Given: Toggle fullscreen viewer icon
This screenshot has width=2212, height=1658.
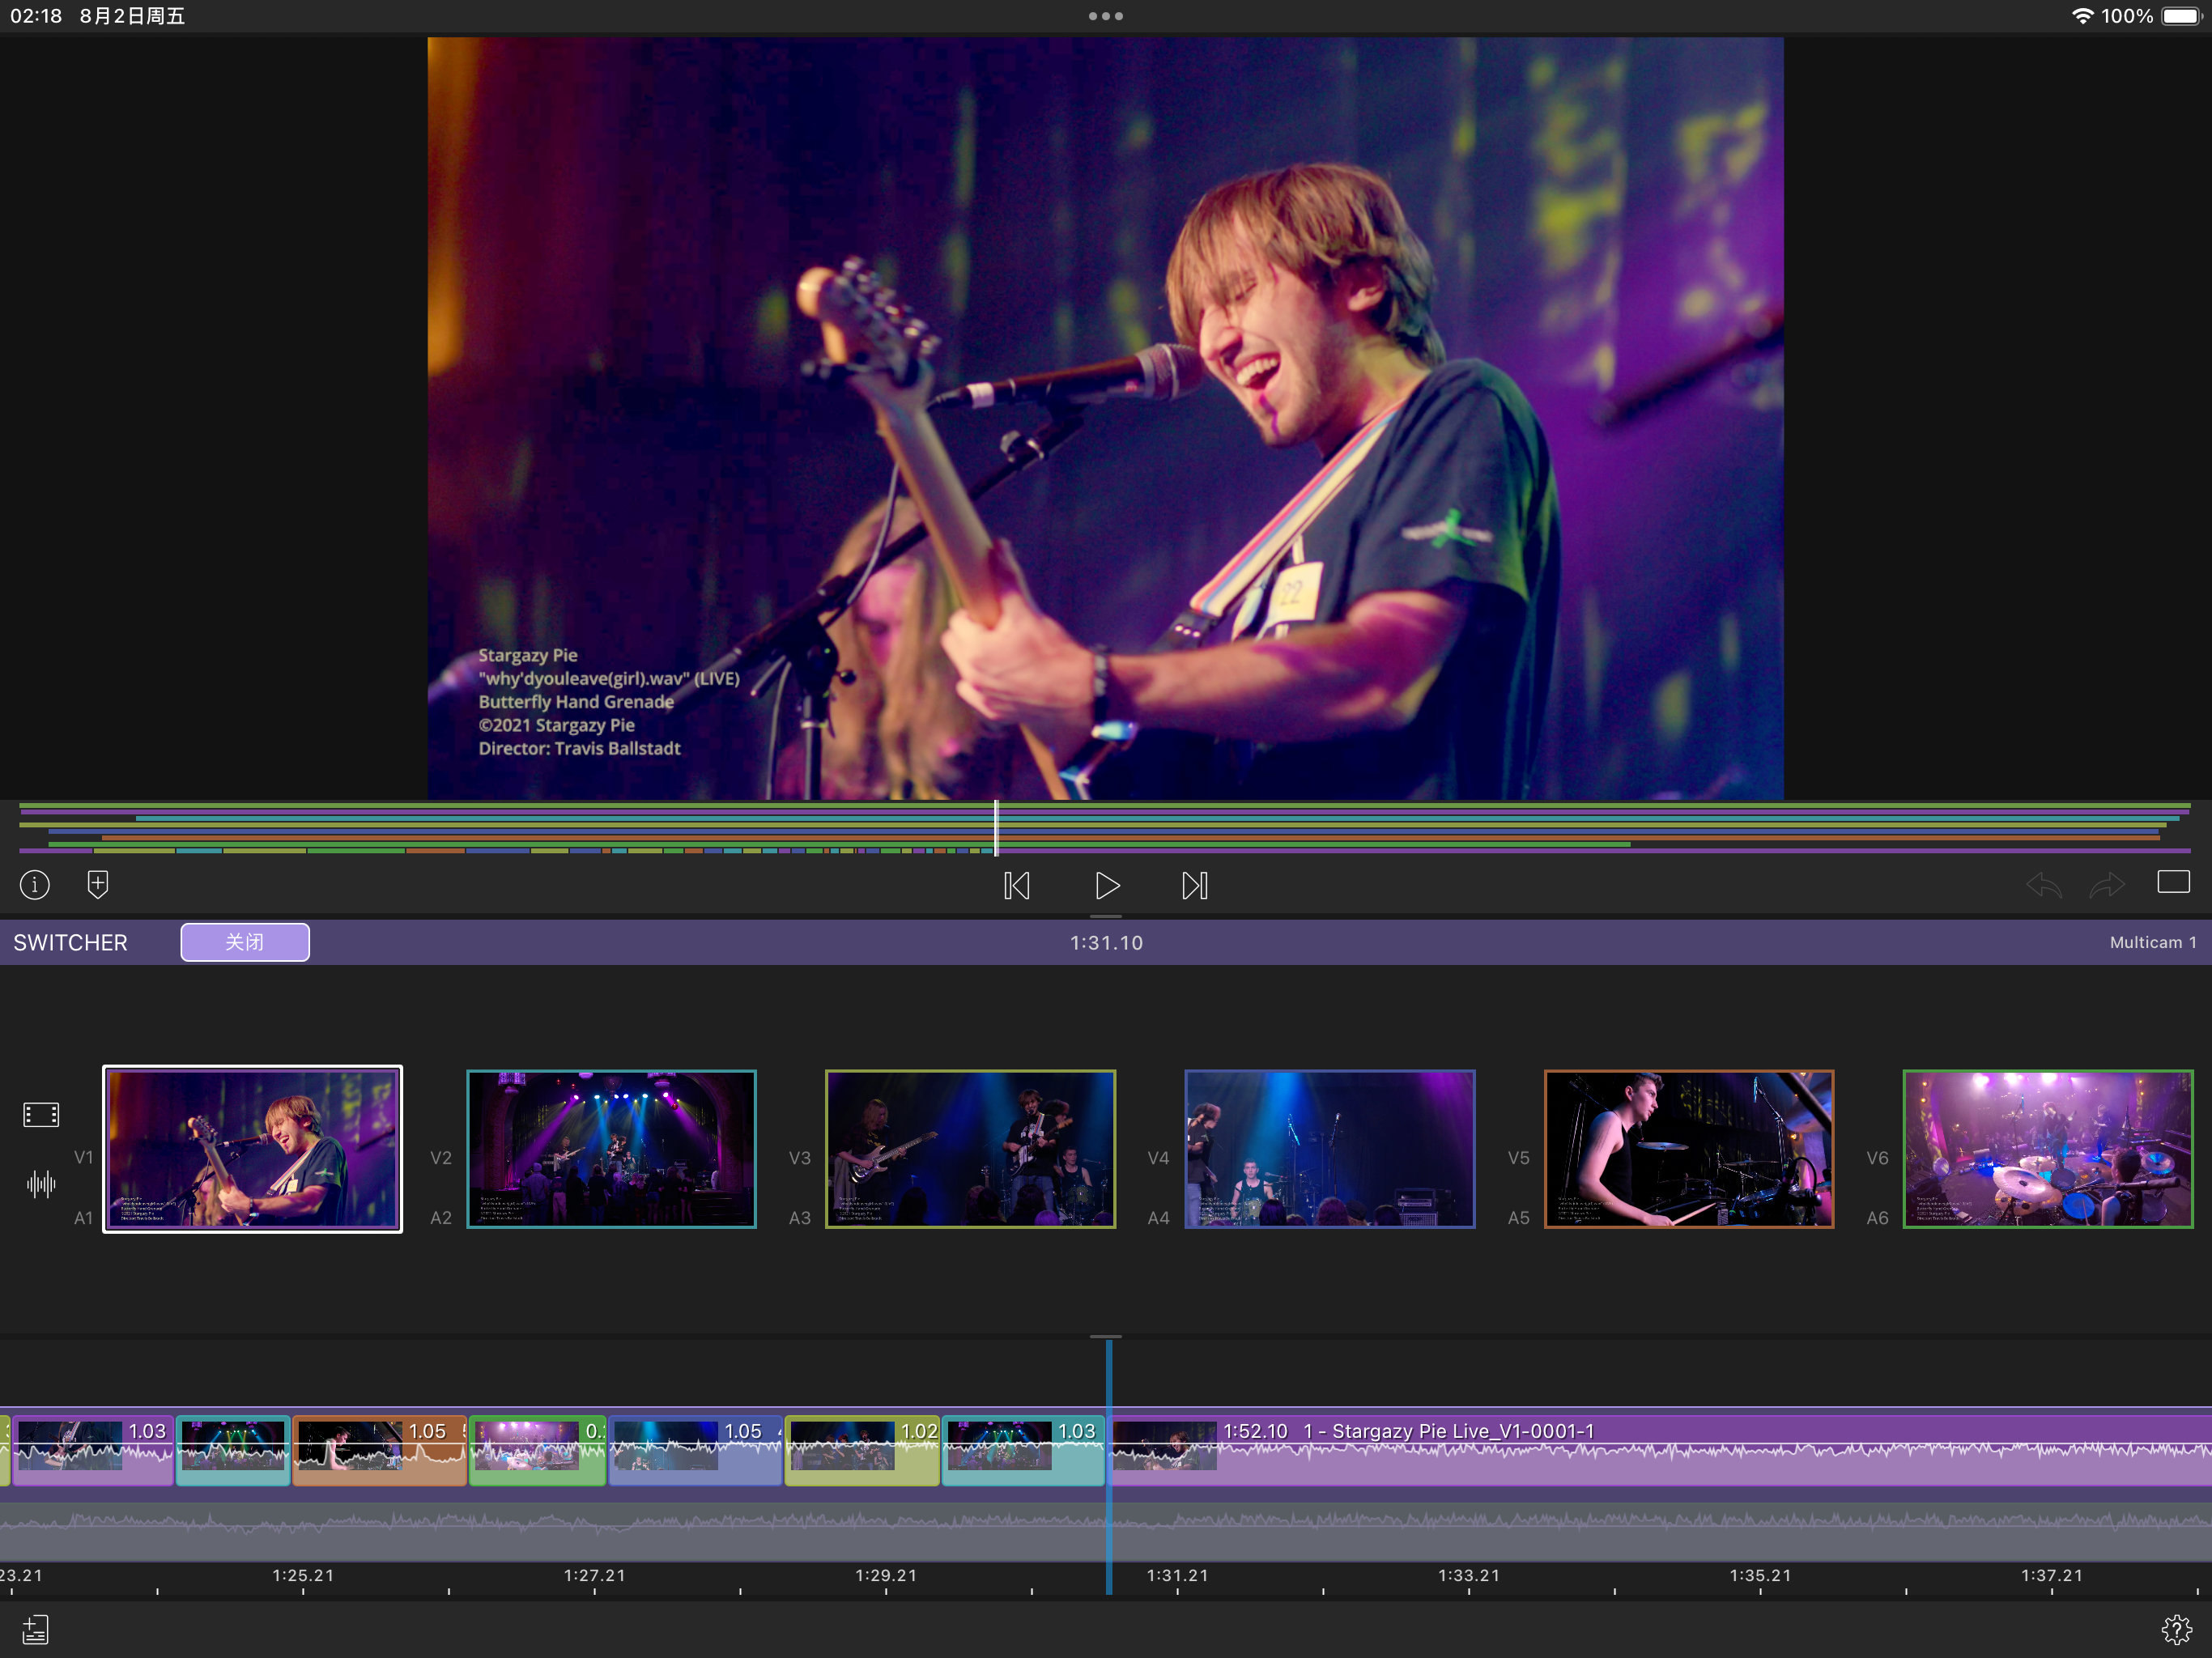Looking at the screenshot, I should [2173, 882].
